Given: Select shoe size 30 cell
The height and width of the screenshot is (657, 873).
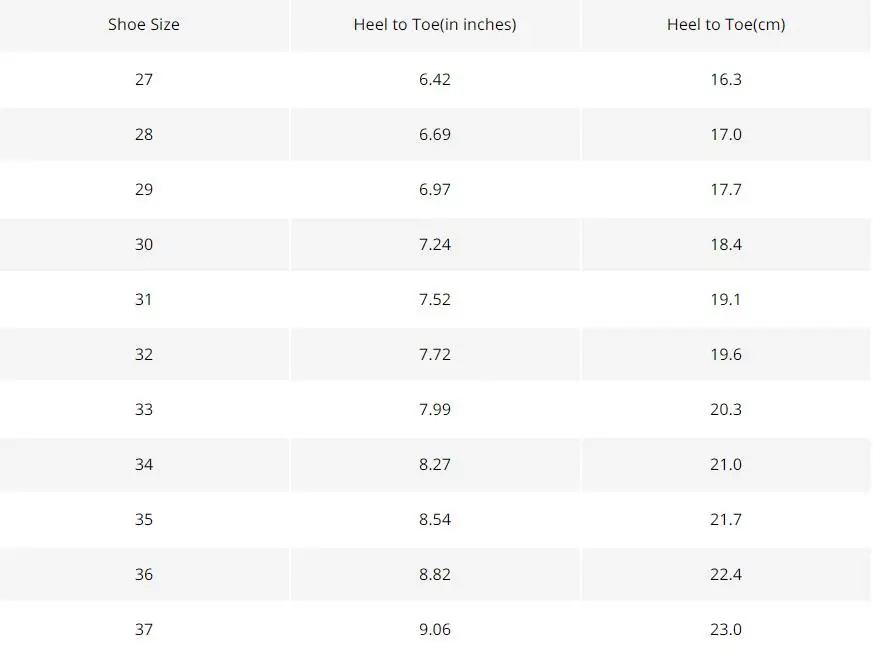Looking at the screenshot, I should coord(144,244).
